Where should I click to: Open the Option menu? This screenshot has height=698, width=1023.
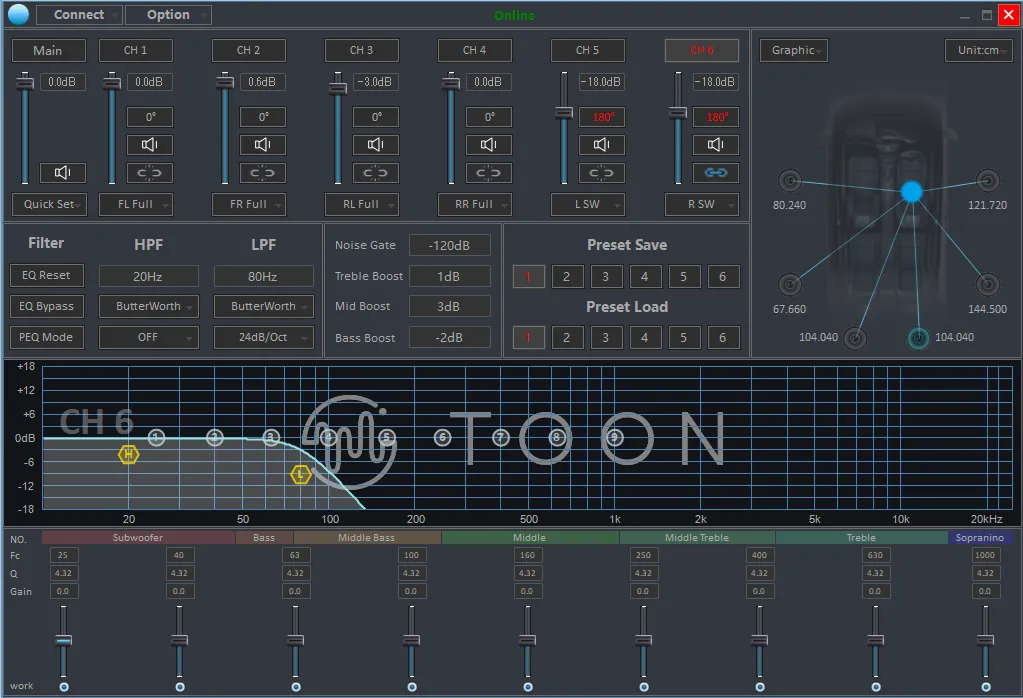pyautogui.click(x=168, y=15)
